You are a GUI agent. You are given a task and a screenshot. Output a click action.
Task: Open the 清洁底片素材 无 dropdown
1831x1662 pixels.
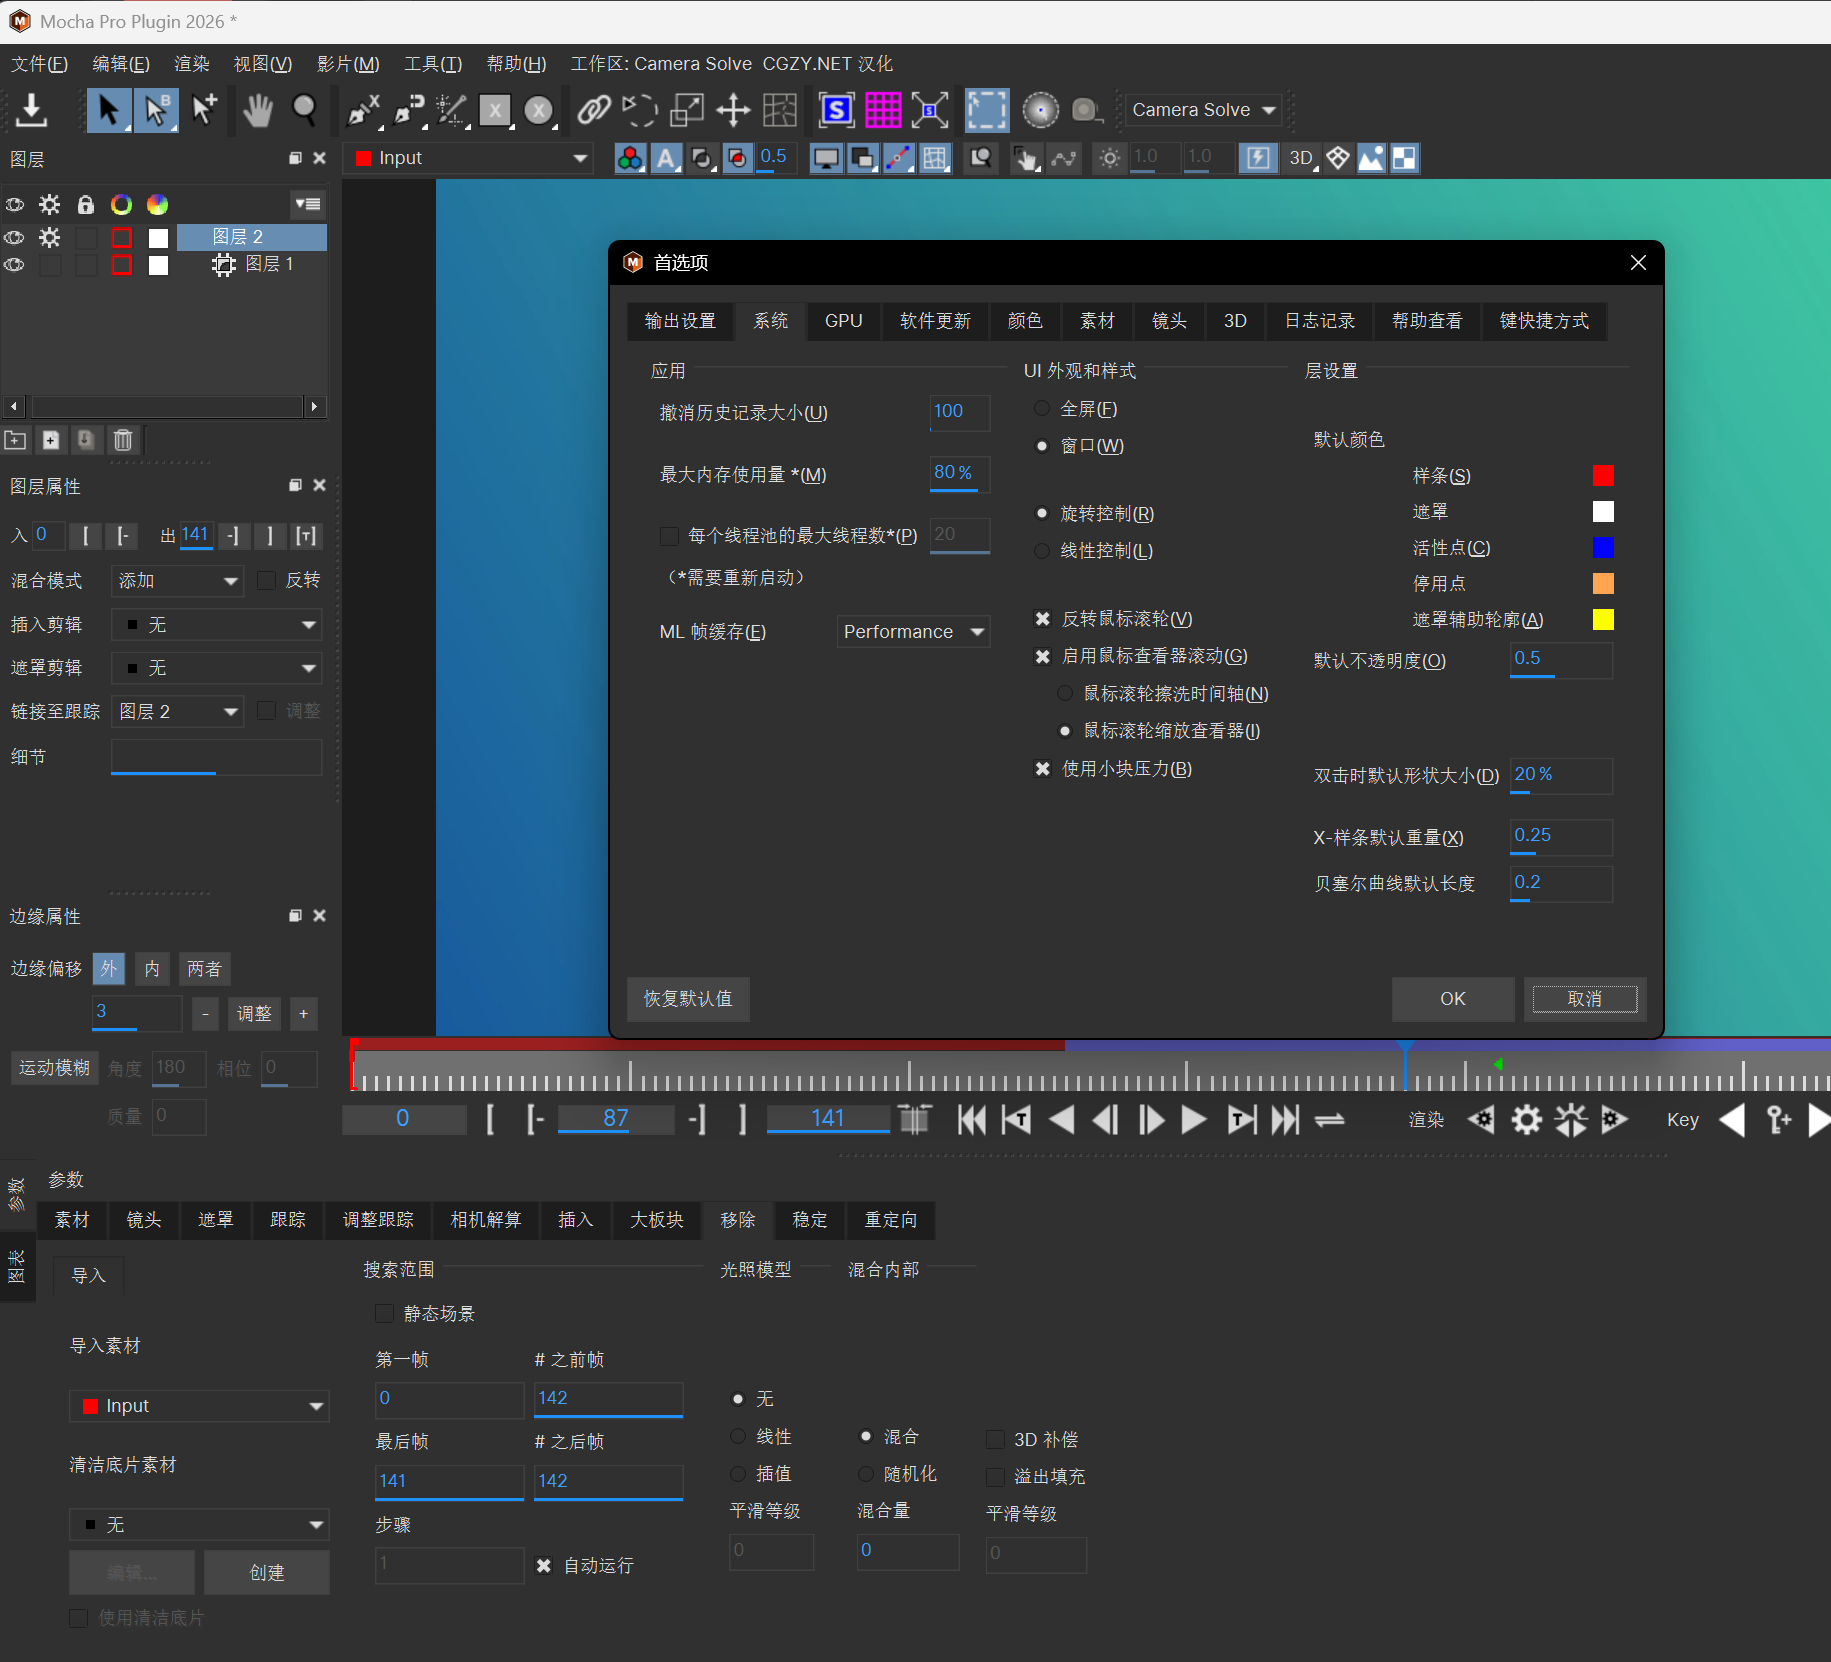pyautogui.click(x=199, y=1525)
